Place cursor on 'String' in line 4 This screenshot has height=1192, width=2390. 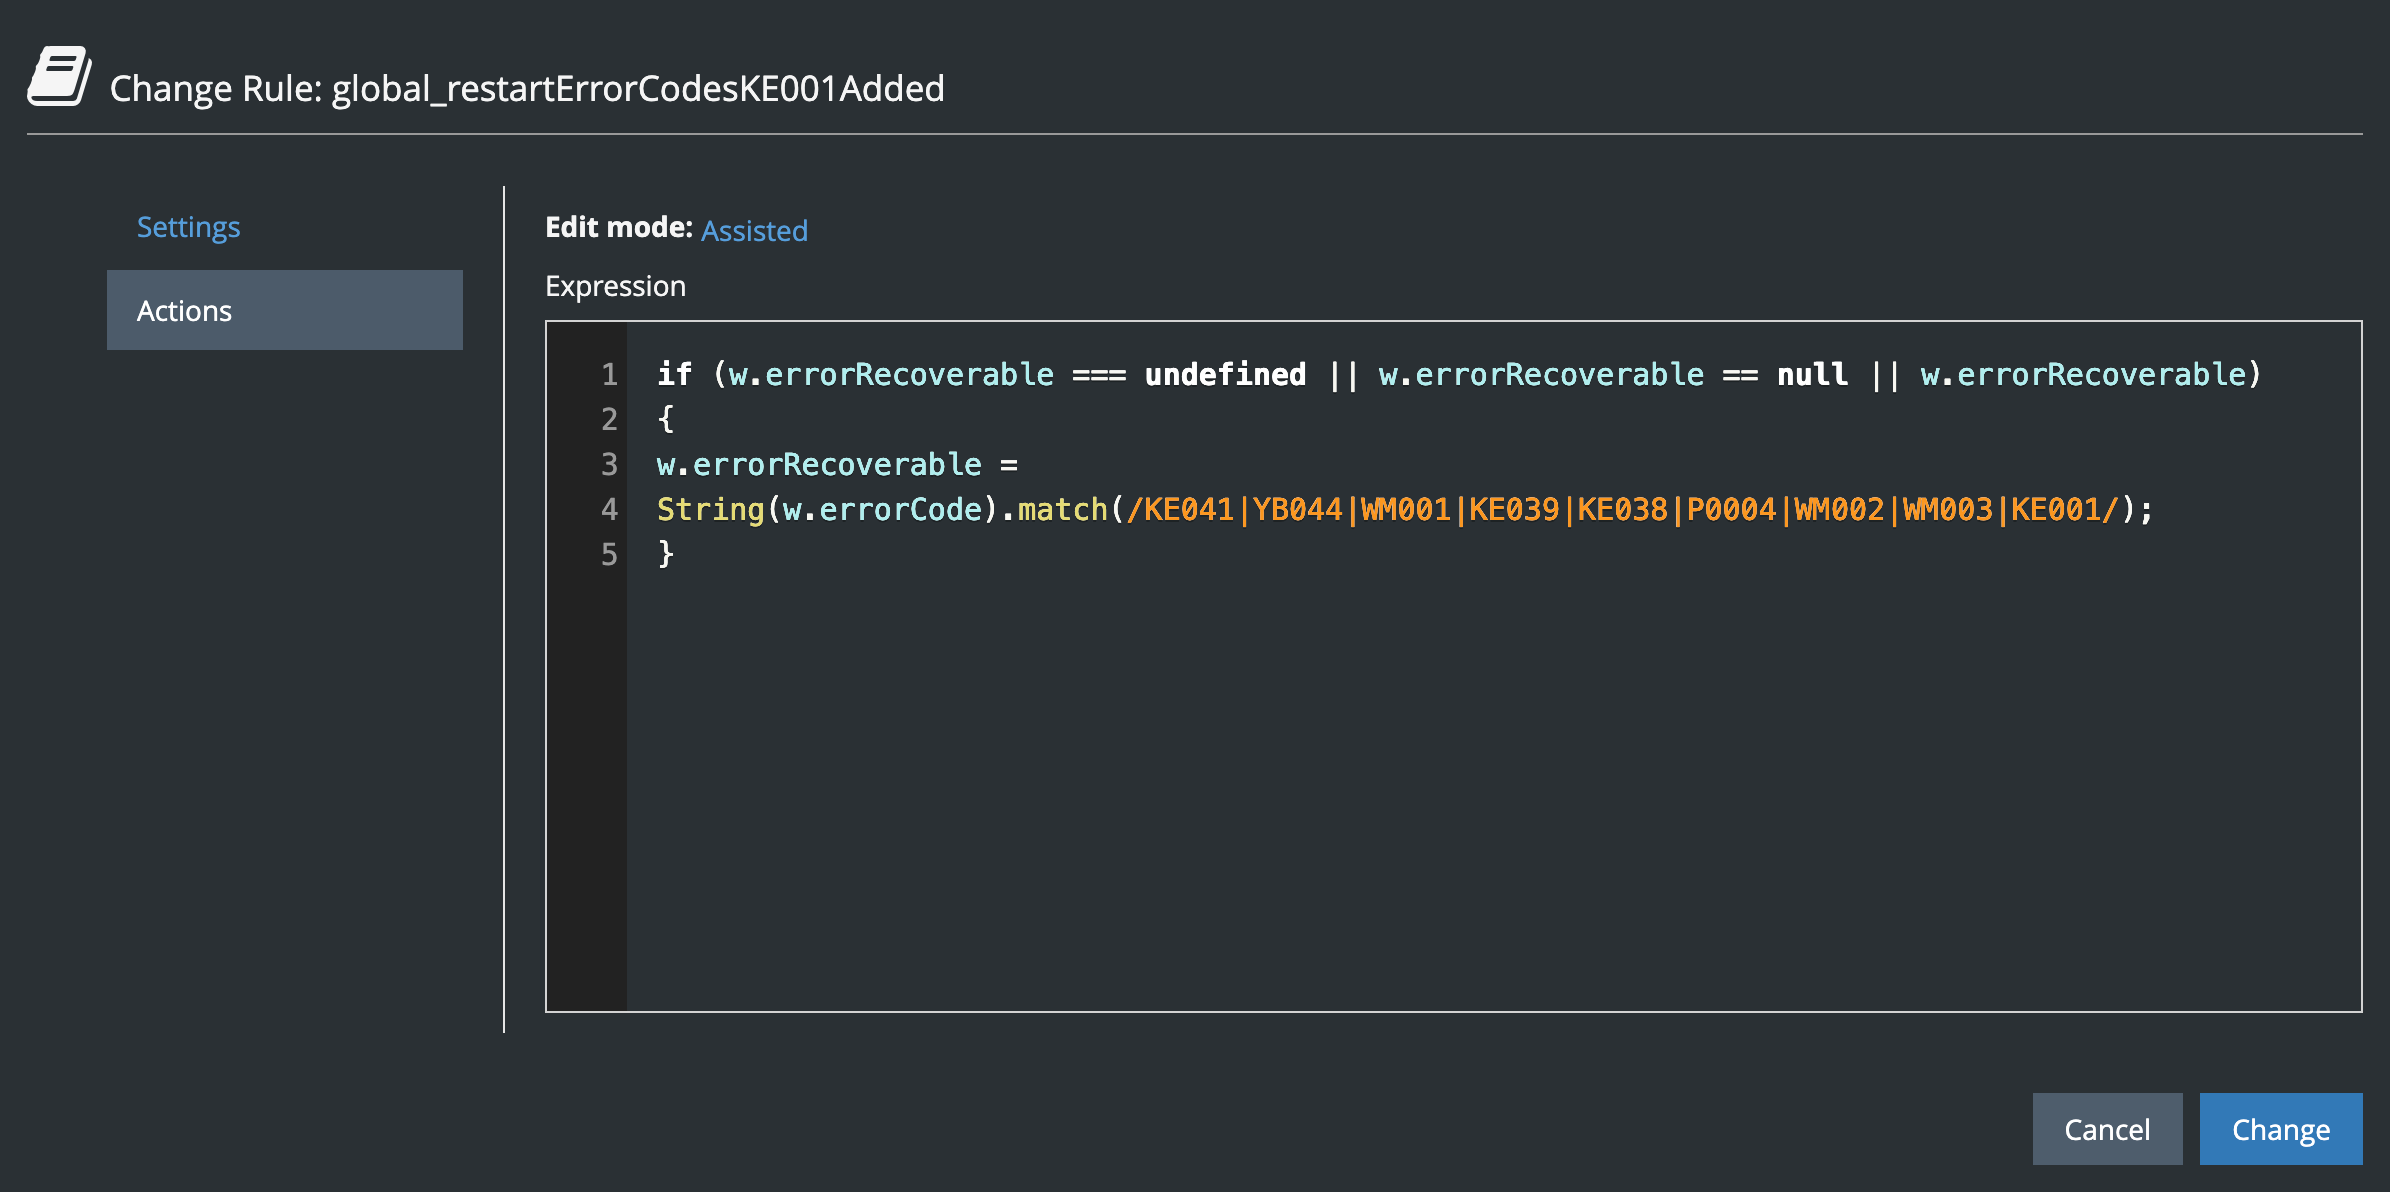(710, 509)
